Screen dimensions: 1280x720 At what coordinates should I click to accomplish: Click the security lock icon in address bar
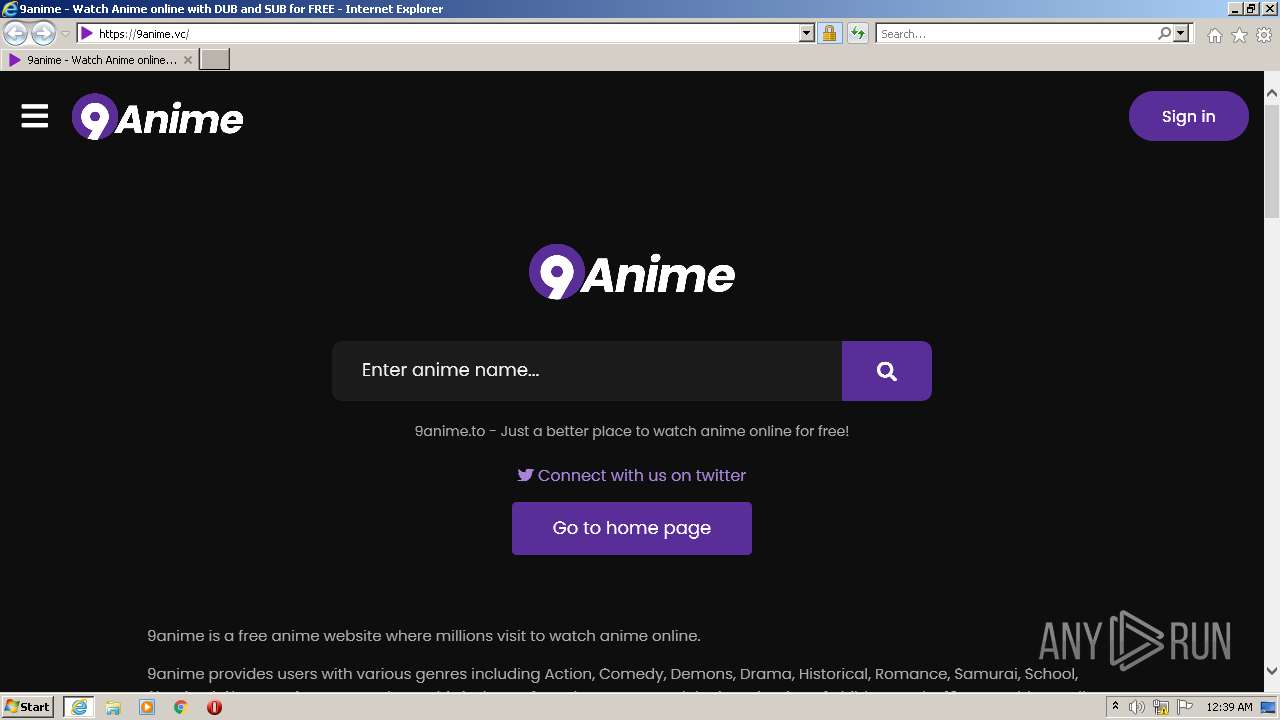pyautogui.click(x=829, y=33)
